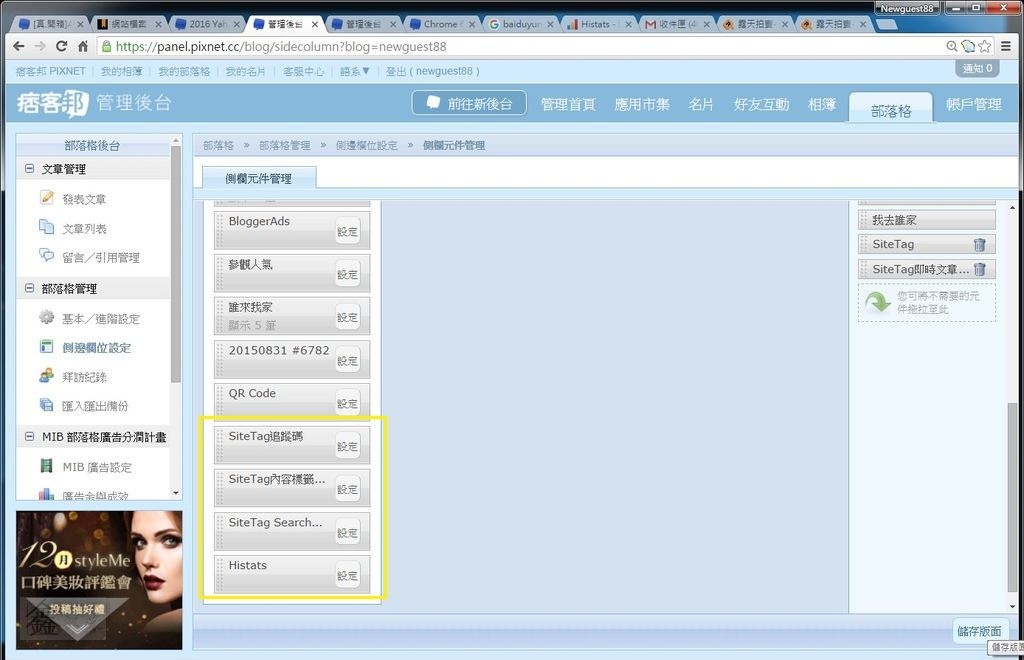
Task: Click 側邊欄位設定 in the breadcrumb
Action: (x=366, y=146)
